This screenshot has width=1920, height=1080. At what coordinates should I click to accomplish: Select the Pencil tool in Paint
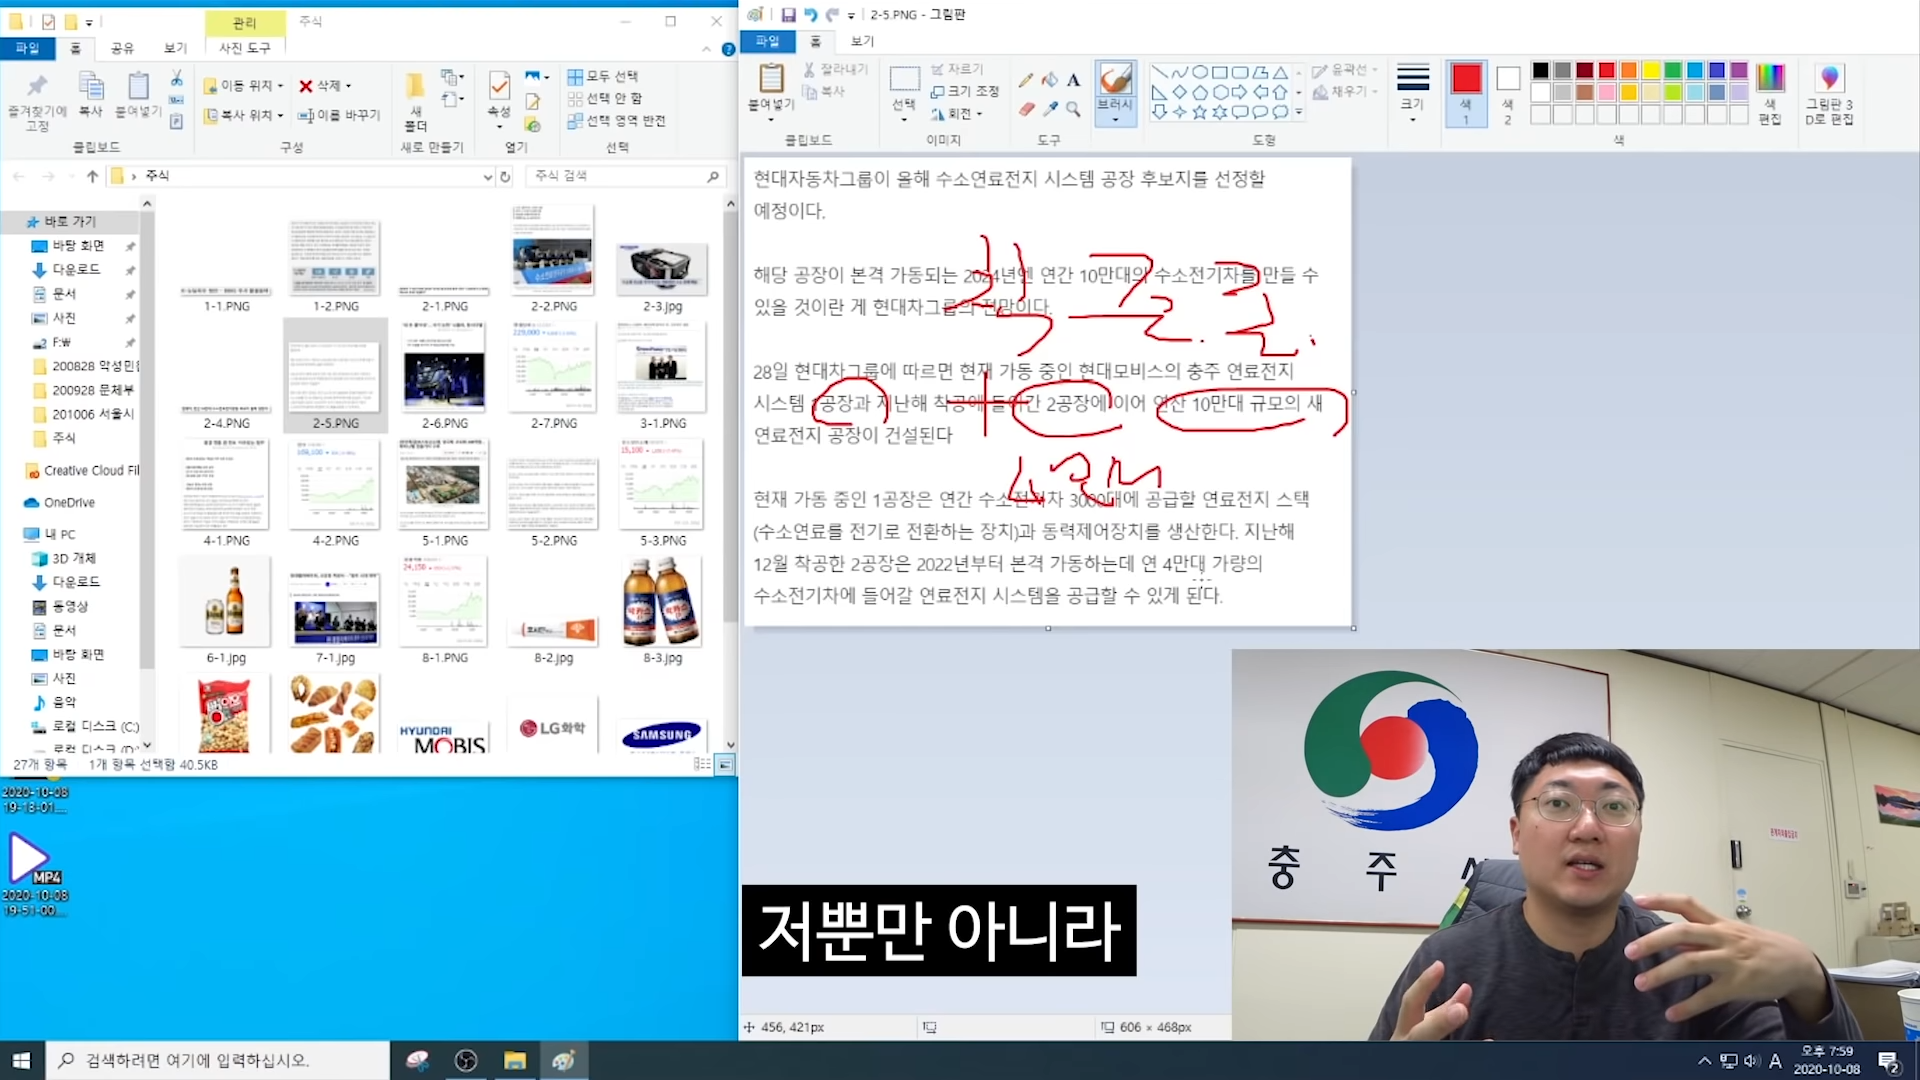pyautogui.click(x=1026, y=80)
